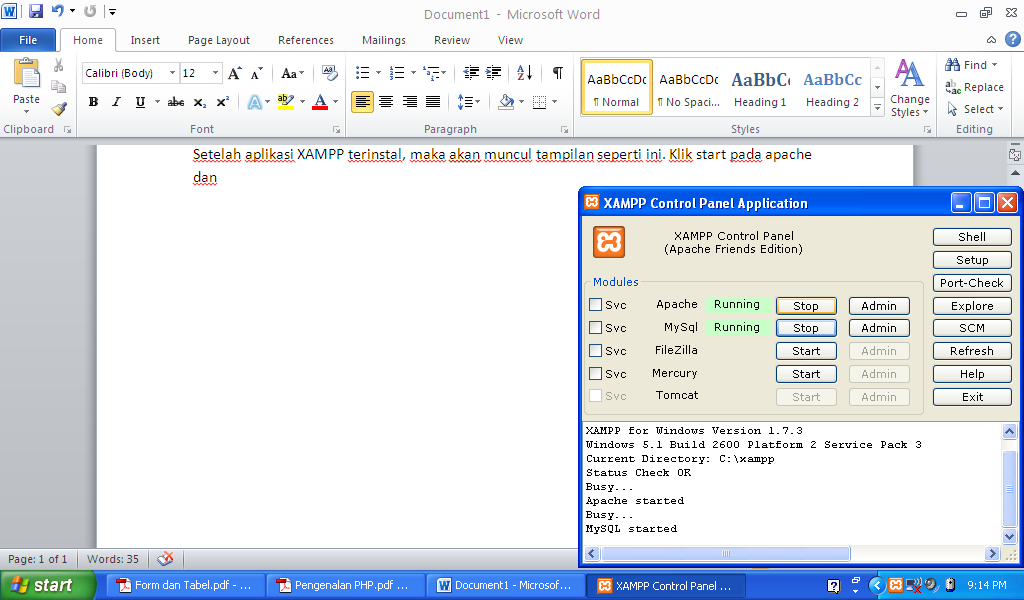The width and height of the screenshot is (1024, 600).
Task: Minimize the ribbon with the caret icon
Action: tap(991, 40)
